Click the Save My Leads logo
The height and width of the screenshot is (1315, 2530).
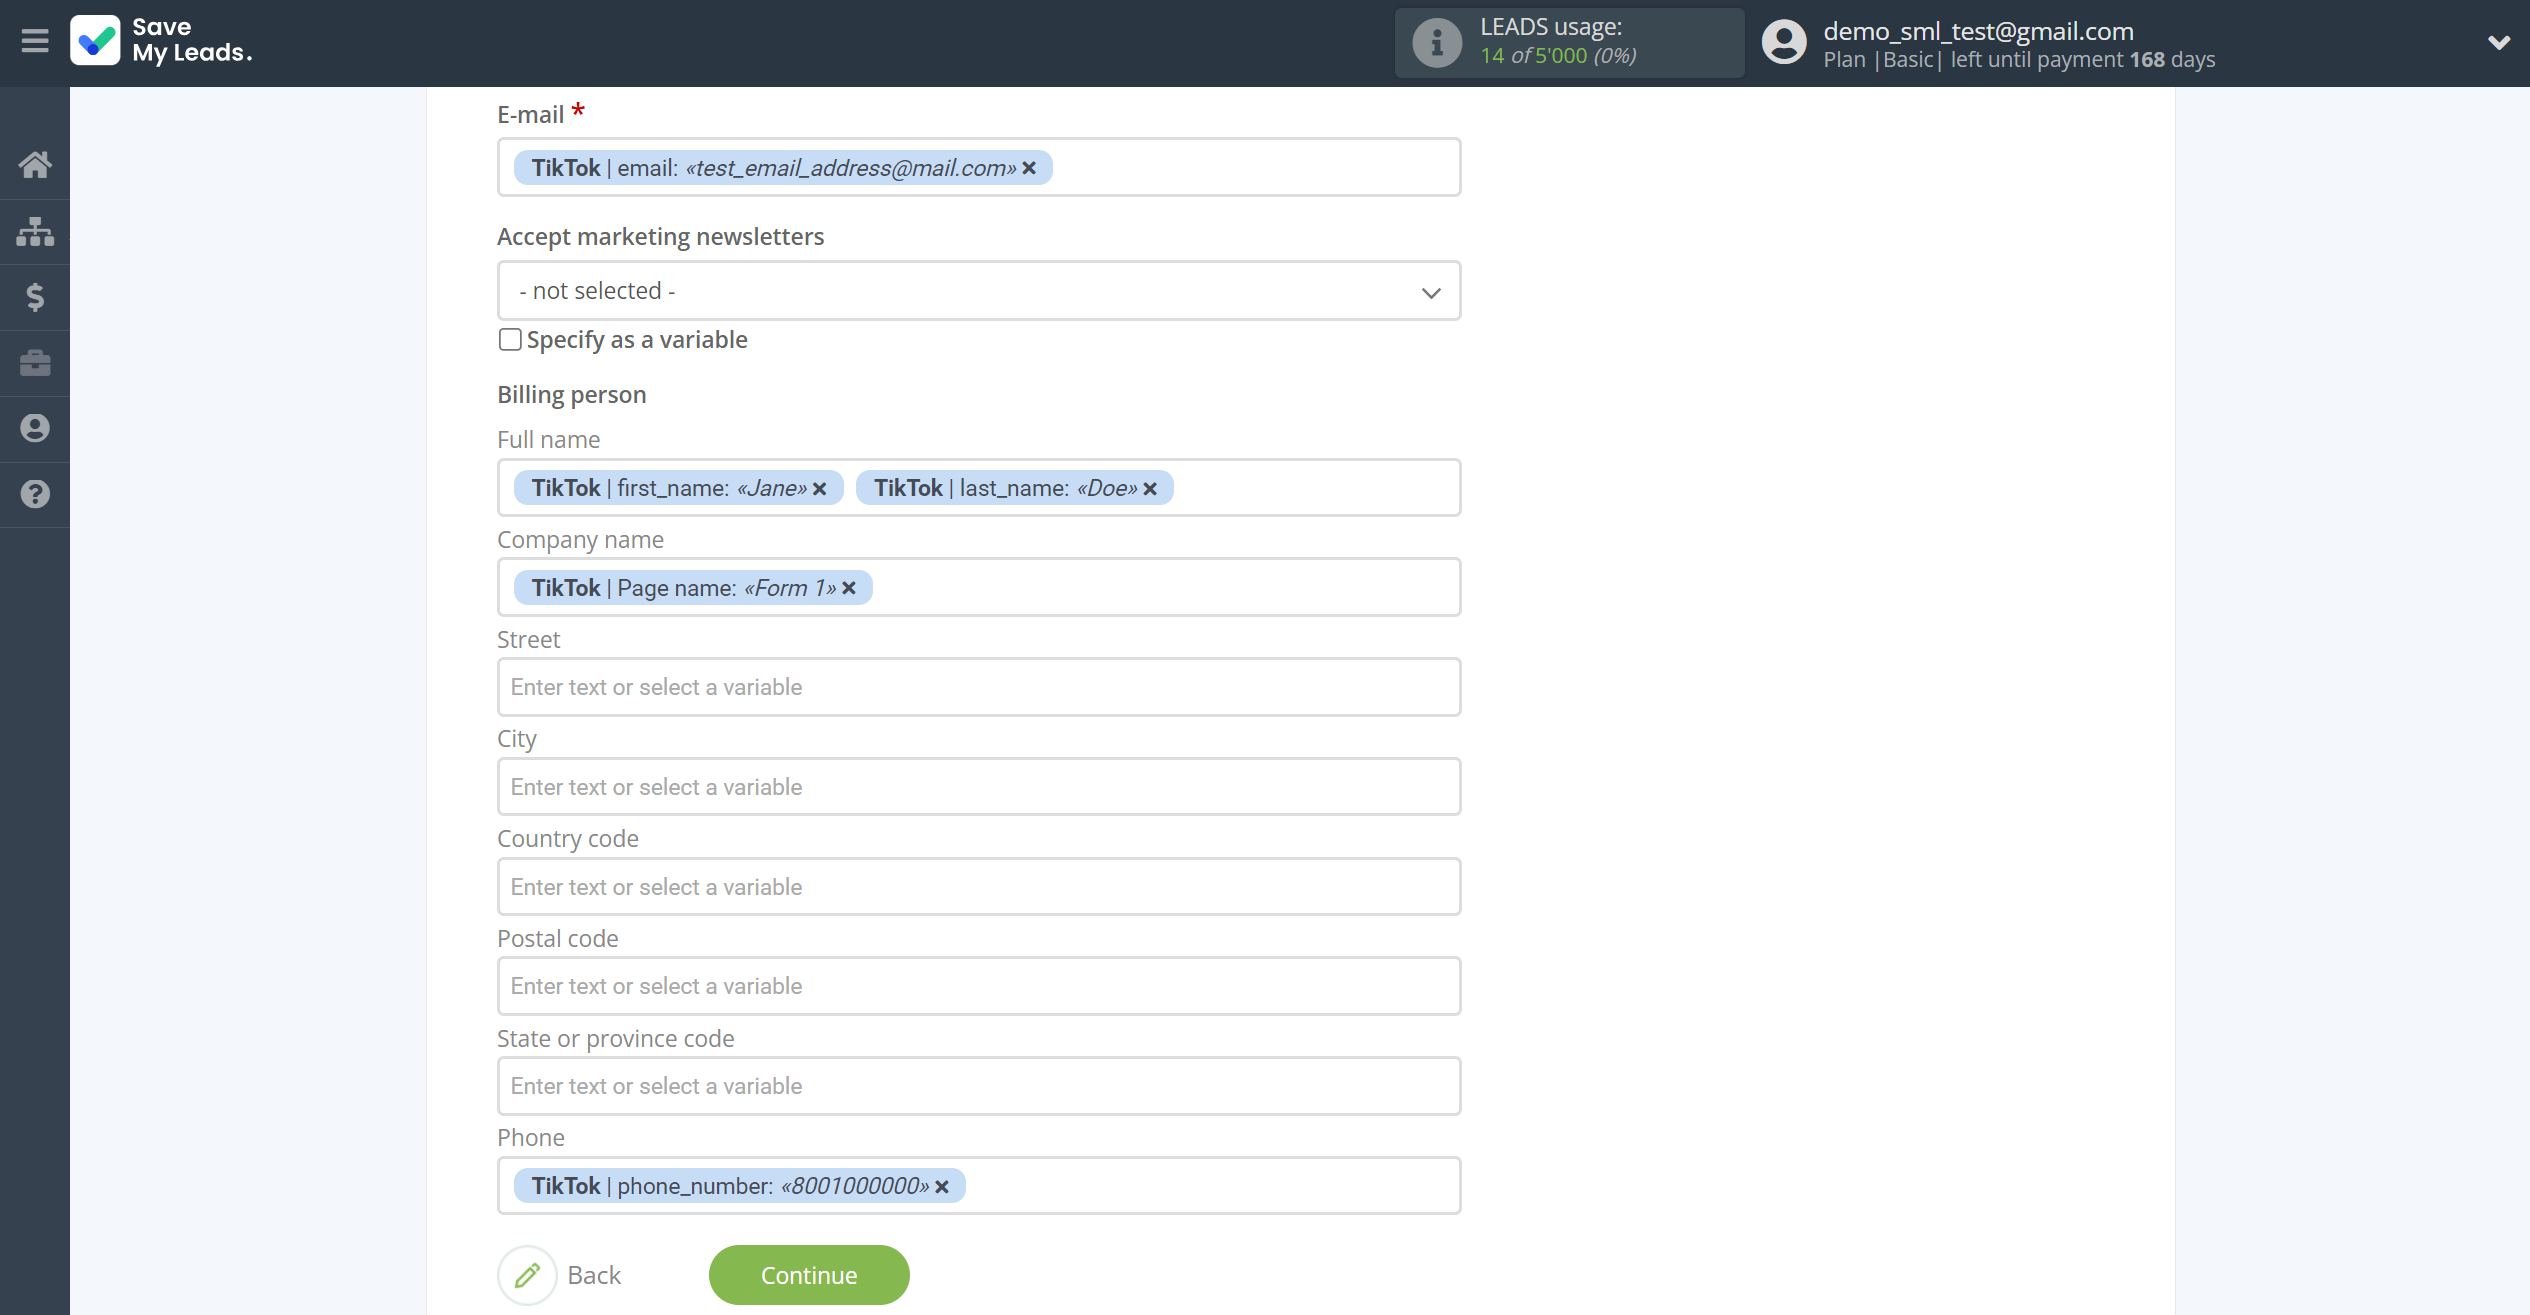coord(161,40)
